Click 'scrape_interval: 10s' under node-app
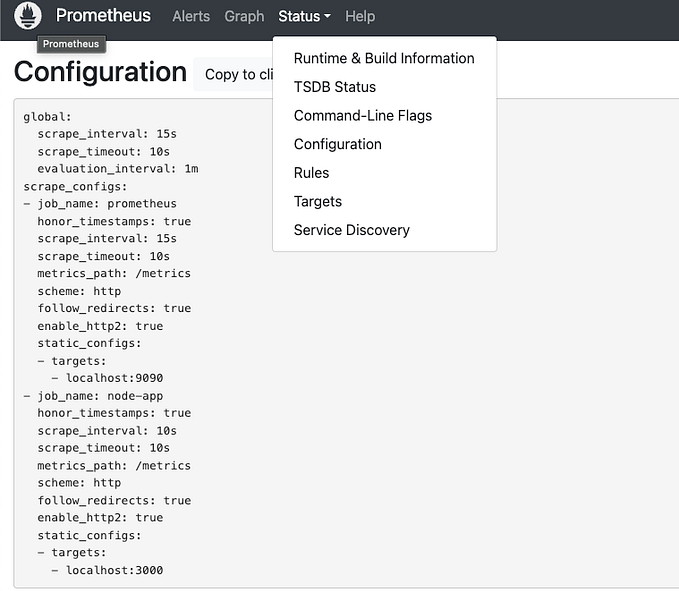The height and width of the screenshot is (591, 679). [107, 431]
